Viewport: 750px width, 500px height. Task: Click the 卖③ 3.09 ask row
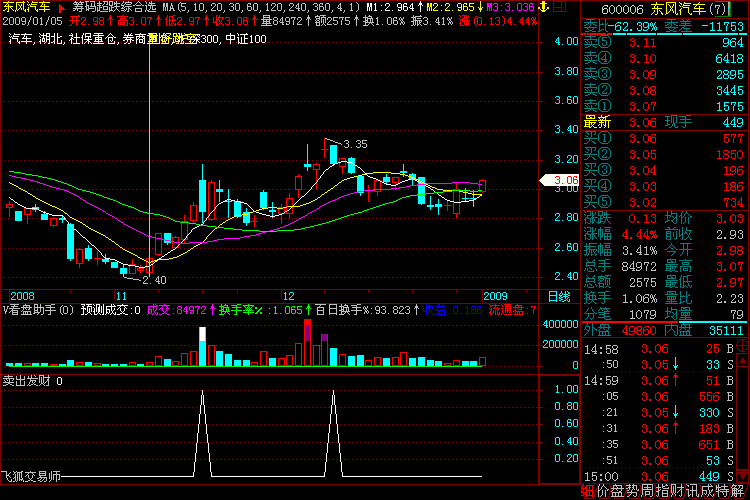[664, 75]
